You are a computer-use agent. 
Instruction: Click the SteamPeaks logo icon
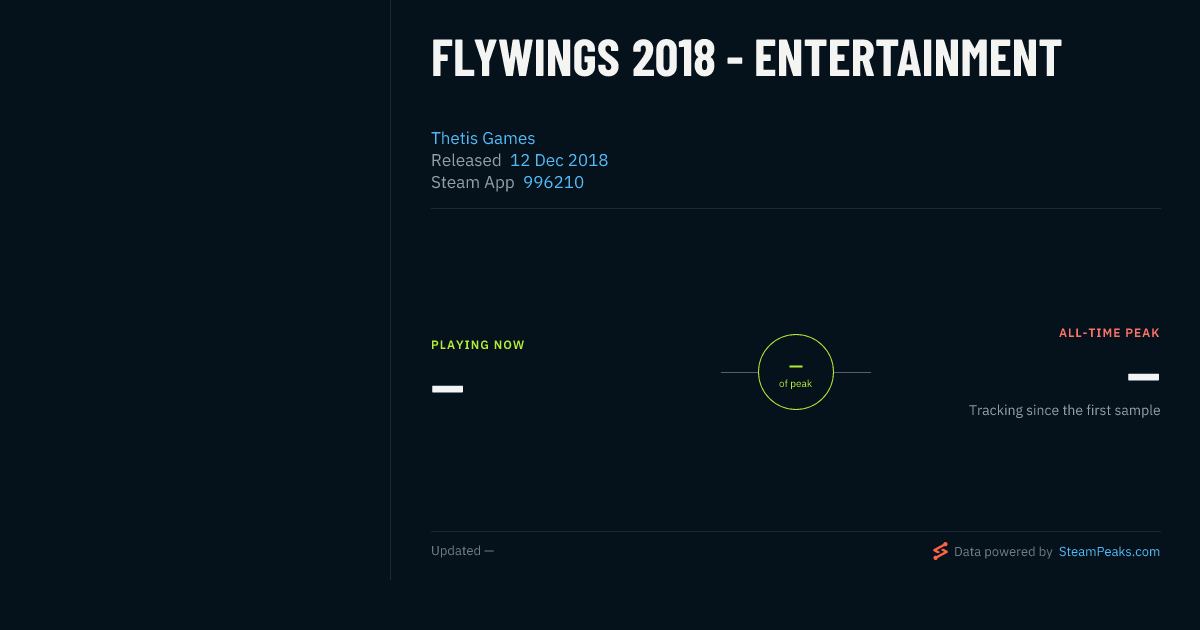(940, 551)
